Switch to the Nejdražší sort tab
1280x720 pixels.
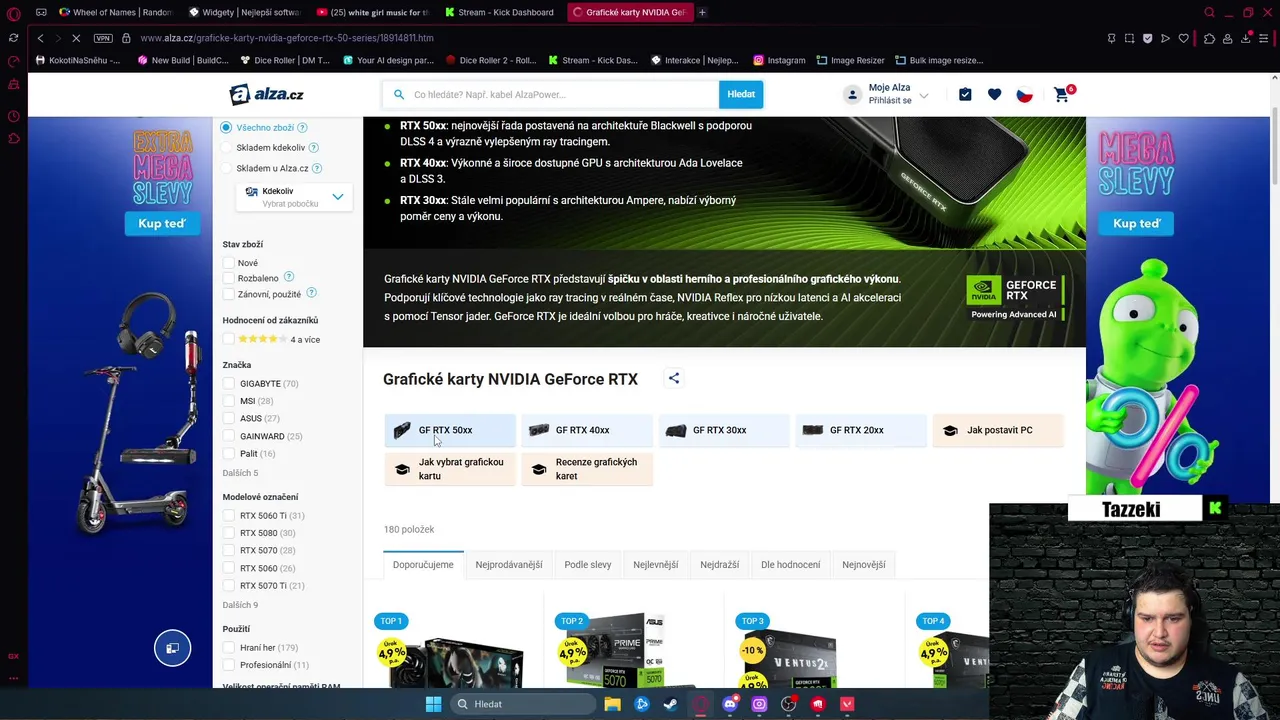click(720, 565)
